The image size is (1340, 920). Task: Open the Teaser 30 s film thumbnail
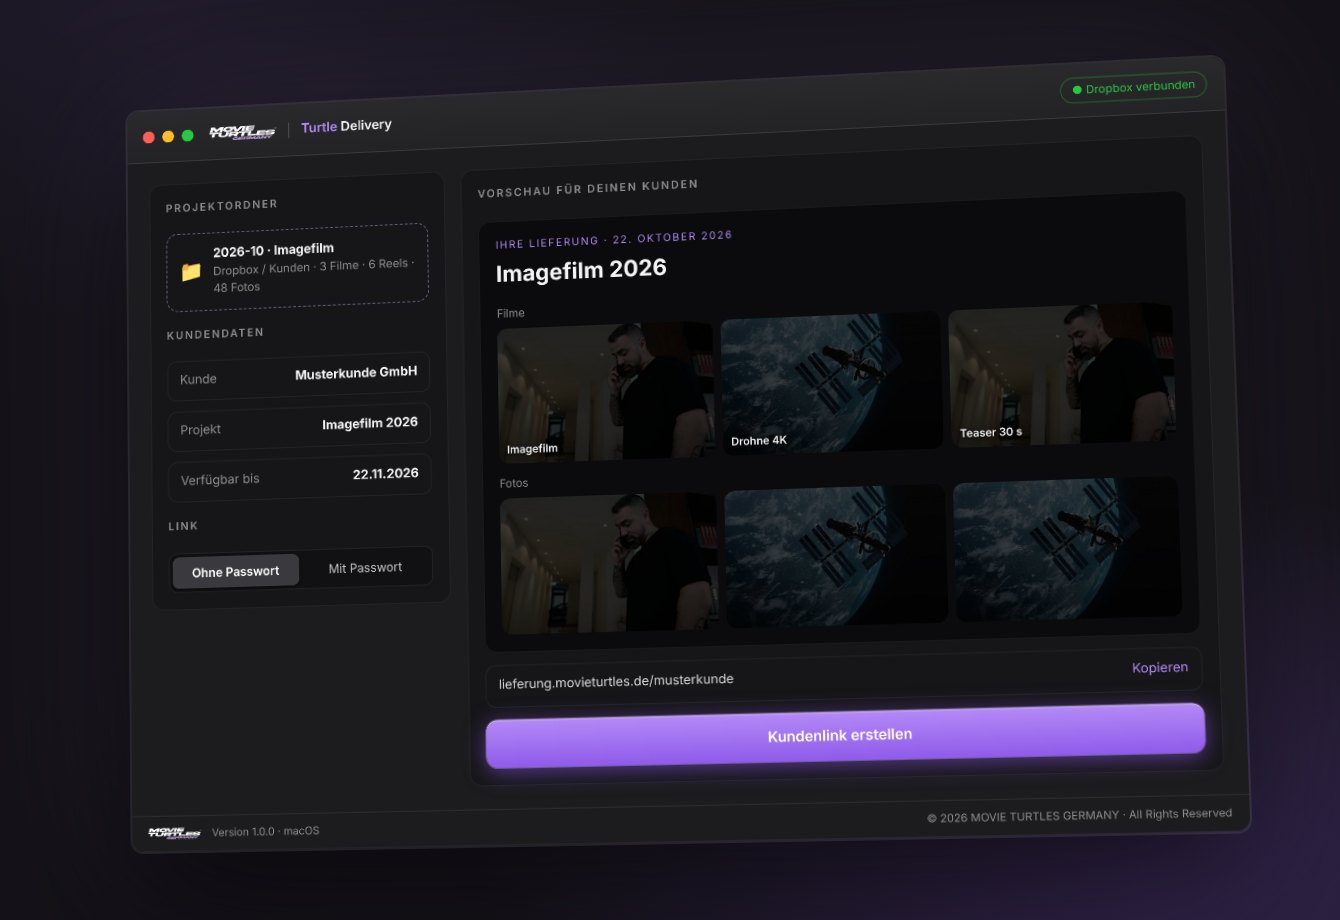pyautogui.click(x=1061, y=375)
